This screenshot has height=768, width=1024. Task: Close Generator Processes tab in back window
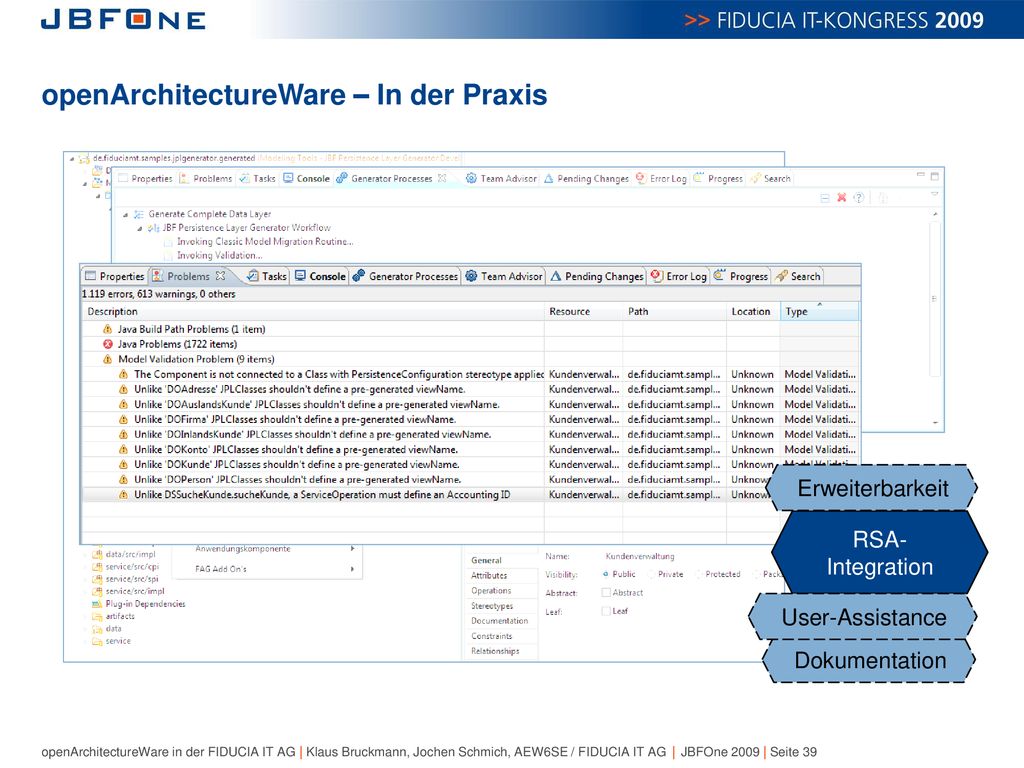(x=442, y=178)
